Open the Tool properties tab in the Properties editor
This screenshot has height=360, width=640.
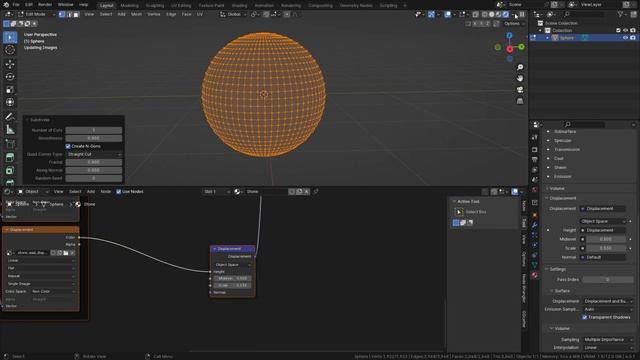click(535, 138)
